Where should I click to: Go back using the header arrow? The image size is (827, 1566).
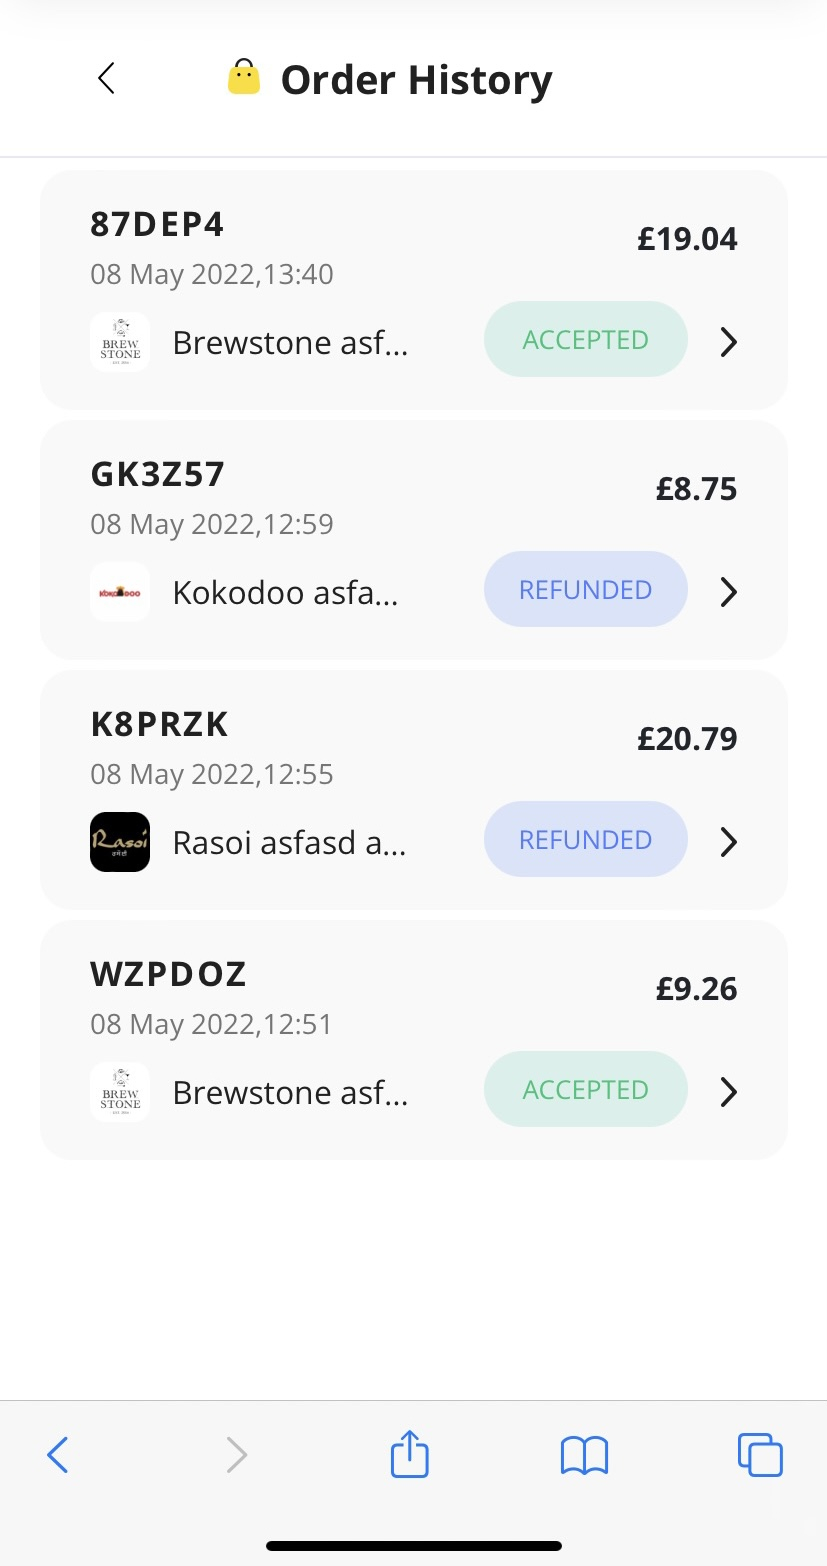tap(107, 78)
